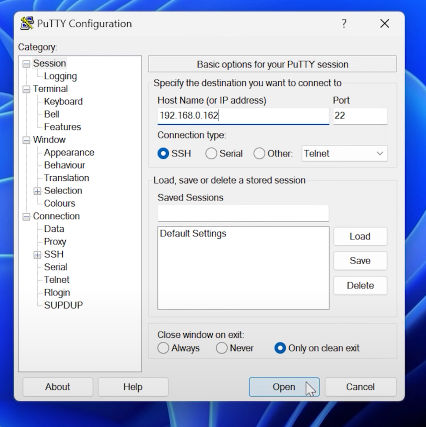
Task: Open Logging settings
Action: (60, 76)
